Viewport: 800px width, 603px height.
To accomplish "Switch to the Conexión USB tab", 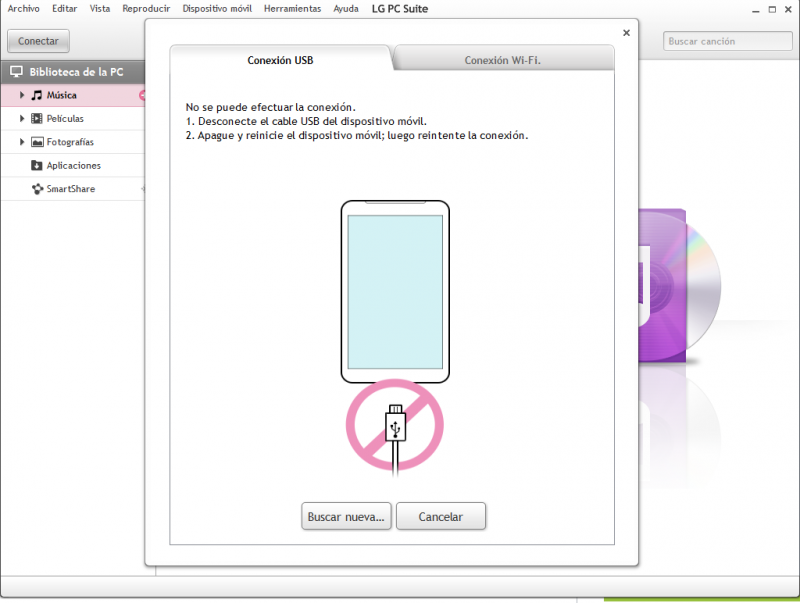I will [x=281, y=60].
